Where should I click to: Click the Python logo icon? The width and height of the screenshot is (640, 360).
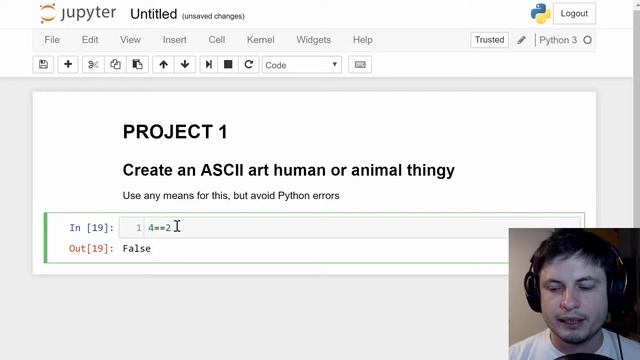540,13
